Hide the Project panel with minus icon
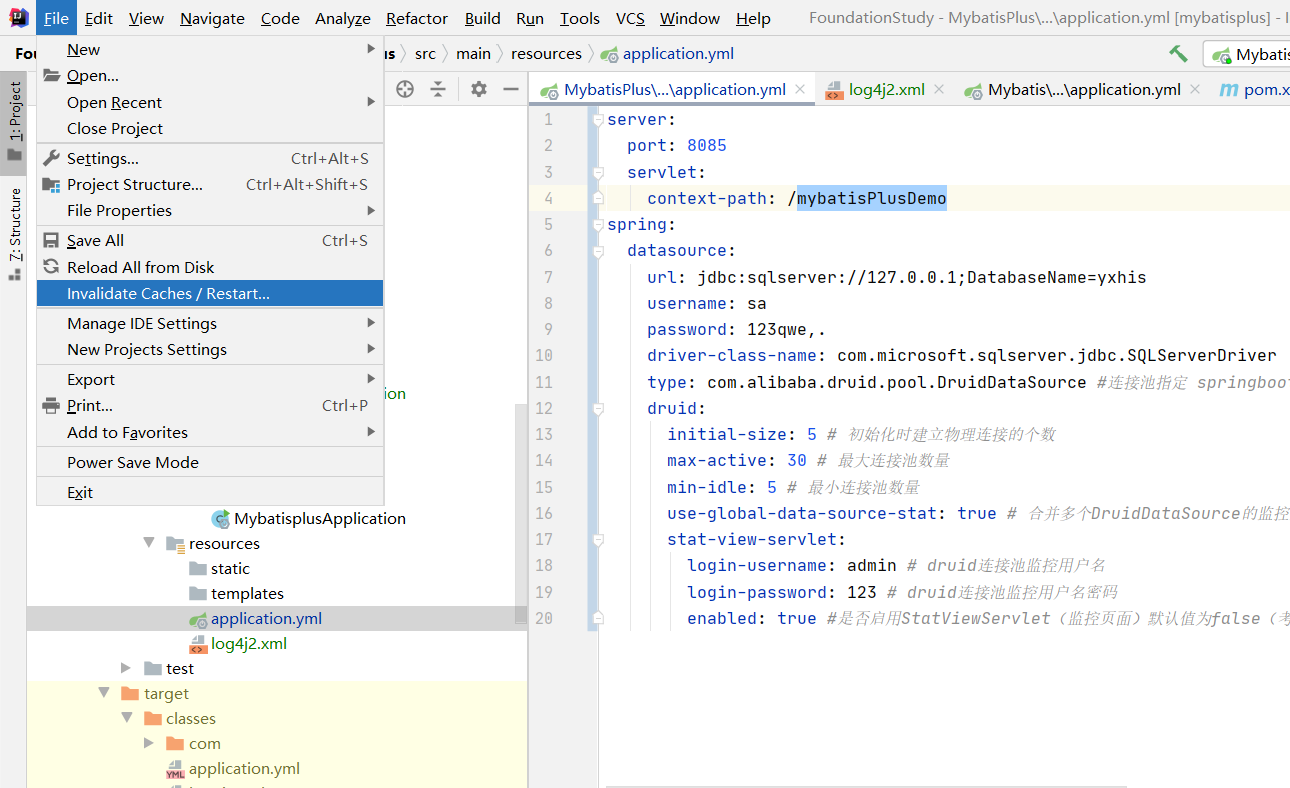Viewport: 1290px width, 788px height. 511,89
